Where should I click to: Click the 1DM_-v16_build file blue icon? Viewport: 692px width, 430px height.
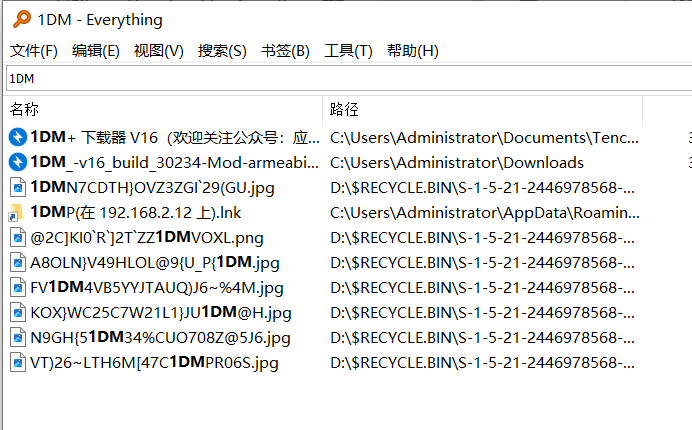pyautogui.click(x=18, y=162)
